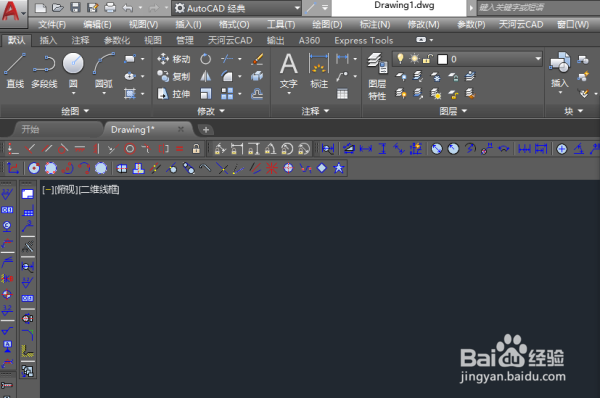Screen dimensions: 600x398
Task: Click the Undo arrow icon
Action: (x=128, y=8)
